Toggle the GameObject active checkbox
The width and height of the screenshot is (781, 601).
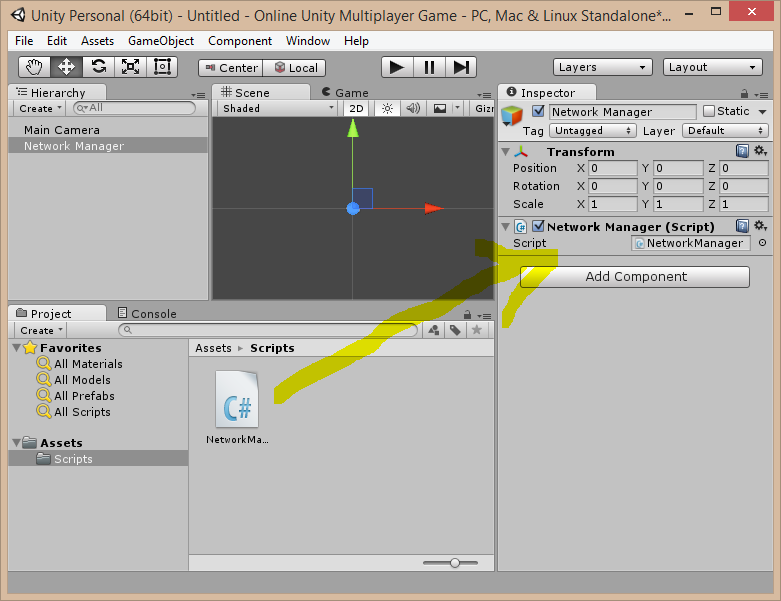click(538, 111)
